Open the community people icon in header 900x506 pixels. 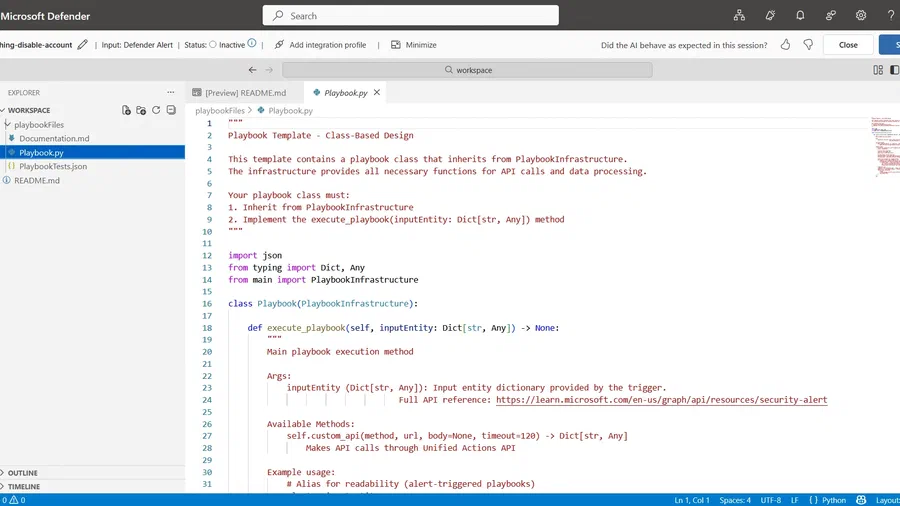(831, 16)
